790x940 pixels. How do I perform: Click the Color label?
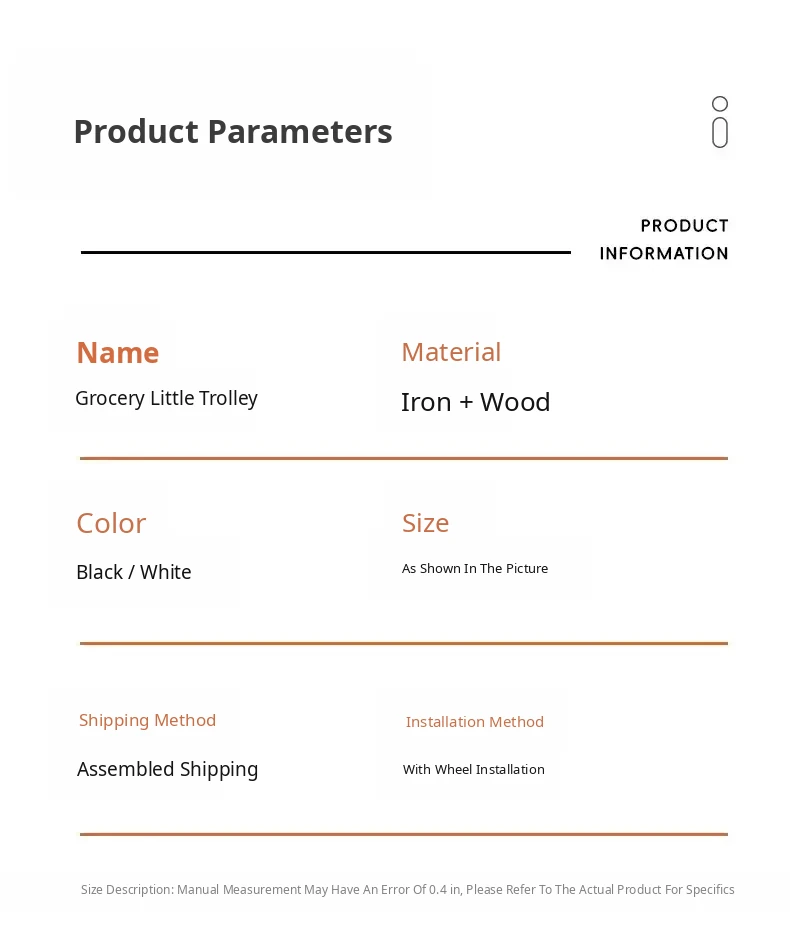(x=111, y=523)
